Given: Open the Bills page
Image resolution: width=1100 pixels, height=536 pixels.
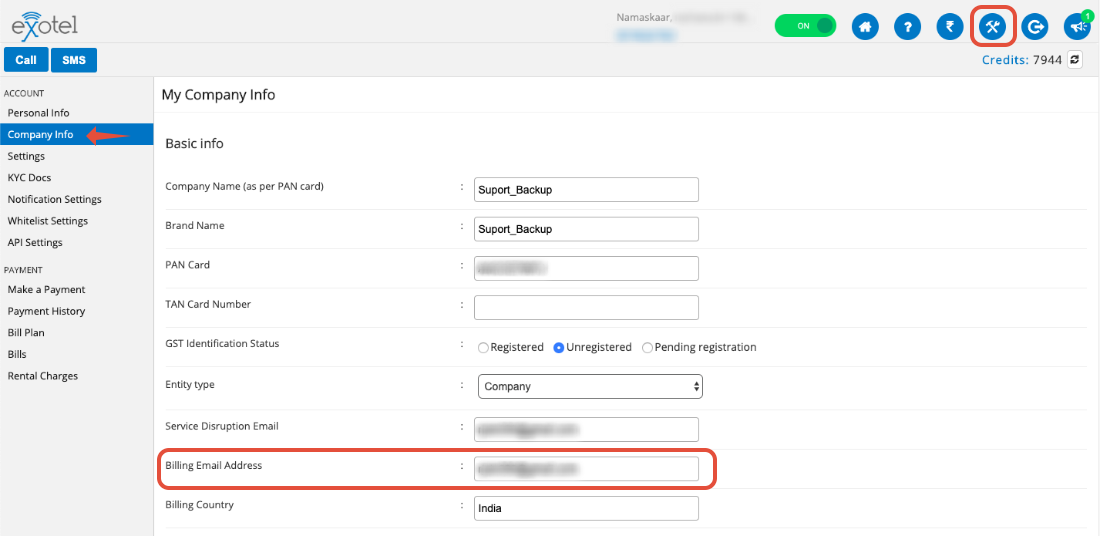Looking at the screenshot, I should pyautogui.click(x=17, y=354).
